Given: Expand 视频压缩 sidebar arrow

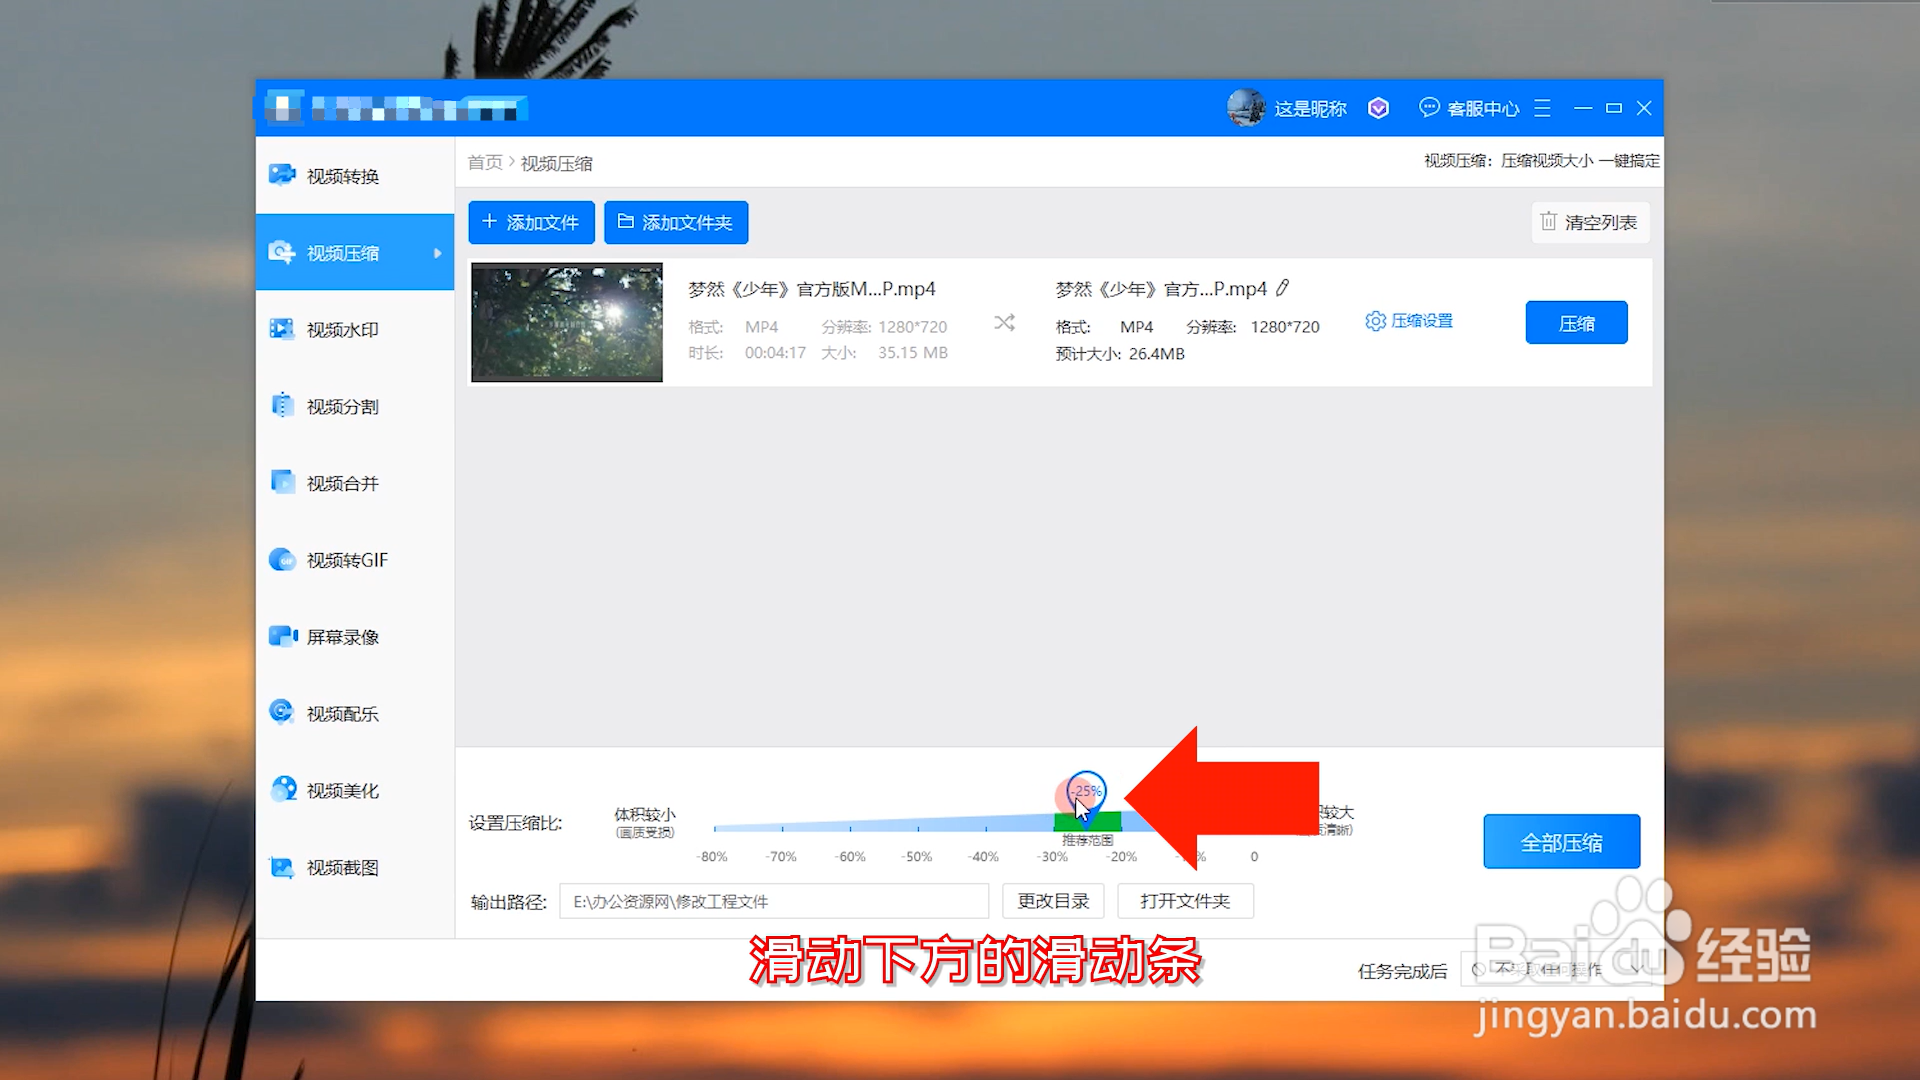Looking at the screenshot, I should click(437, 253).
